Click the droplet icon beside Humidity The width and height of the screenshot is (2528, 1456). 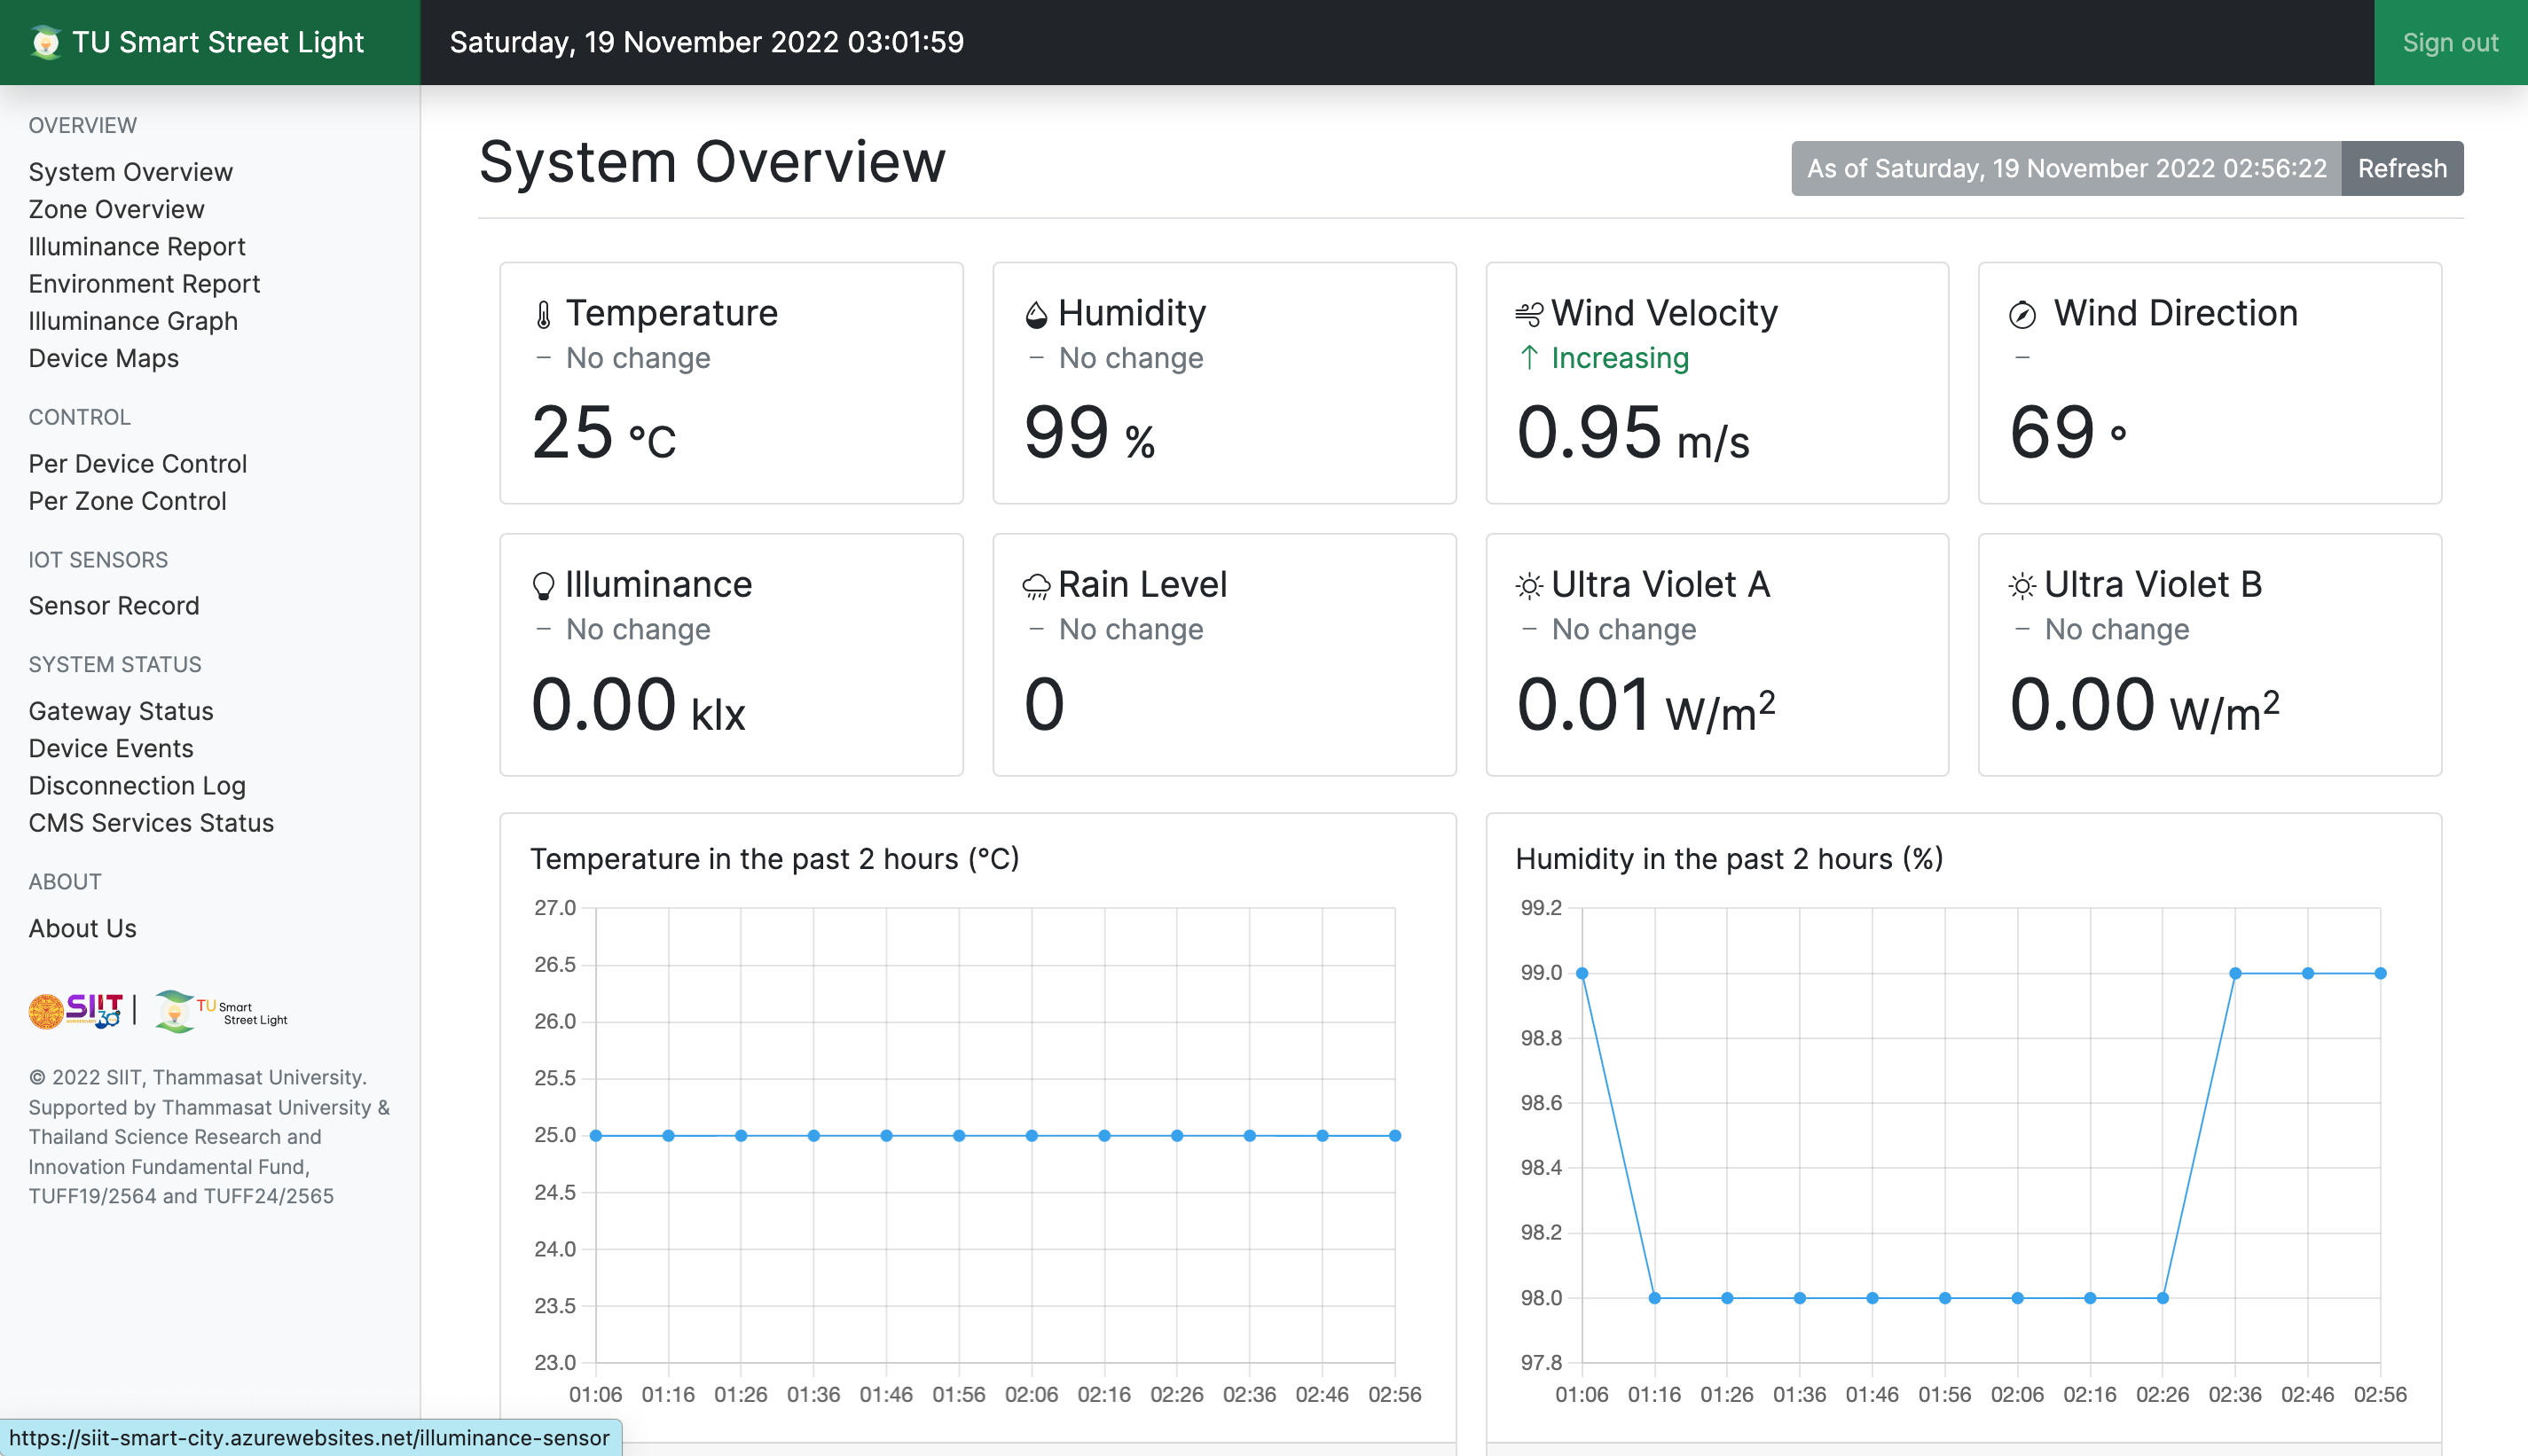1036,315
